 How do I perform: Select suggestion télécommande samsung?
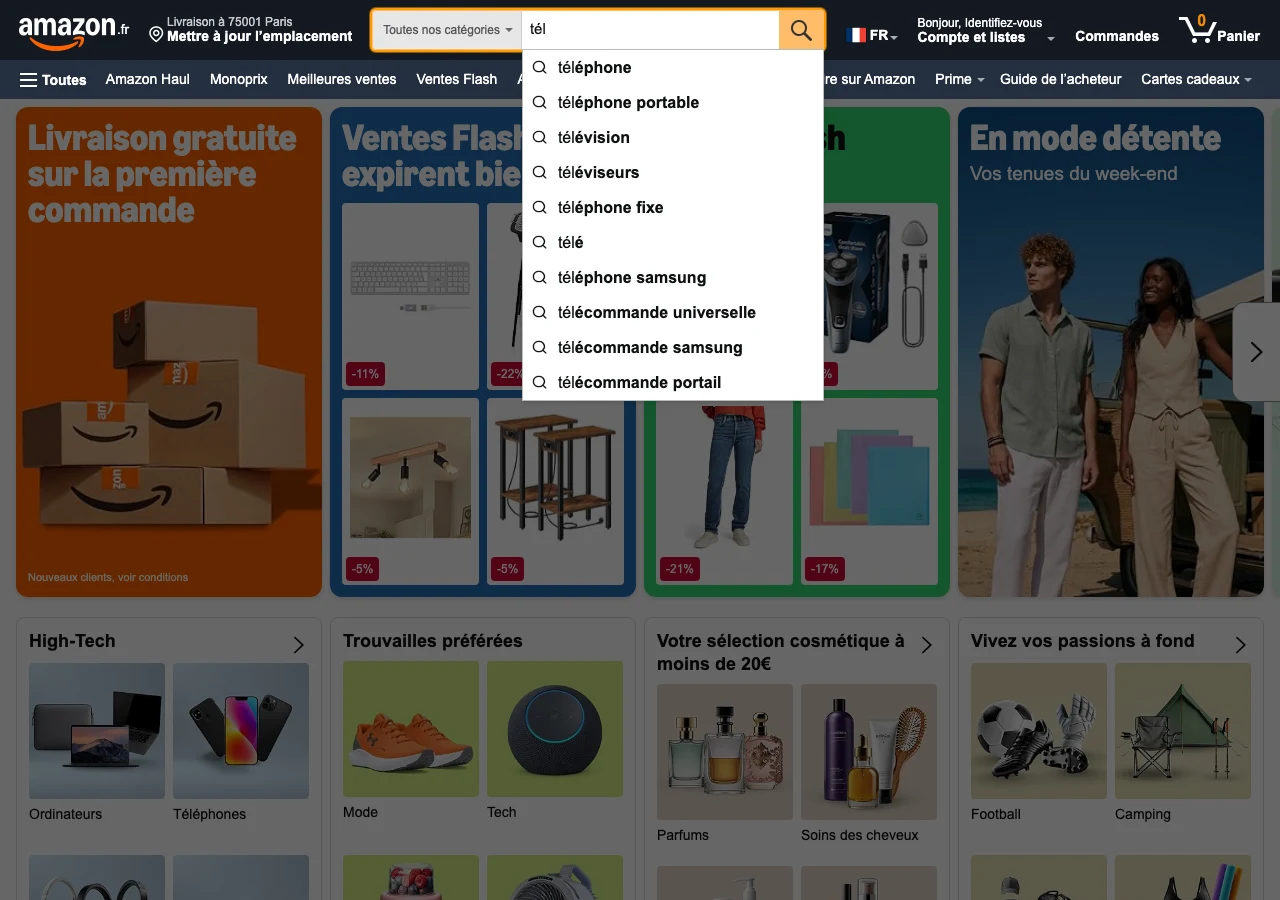pyautogui.click(x=672, y=347)
